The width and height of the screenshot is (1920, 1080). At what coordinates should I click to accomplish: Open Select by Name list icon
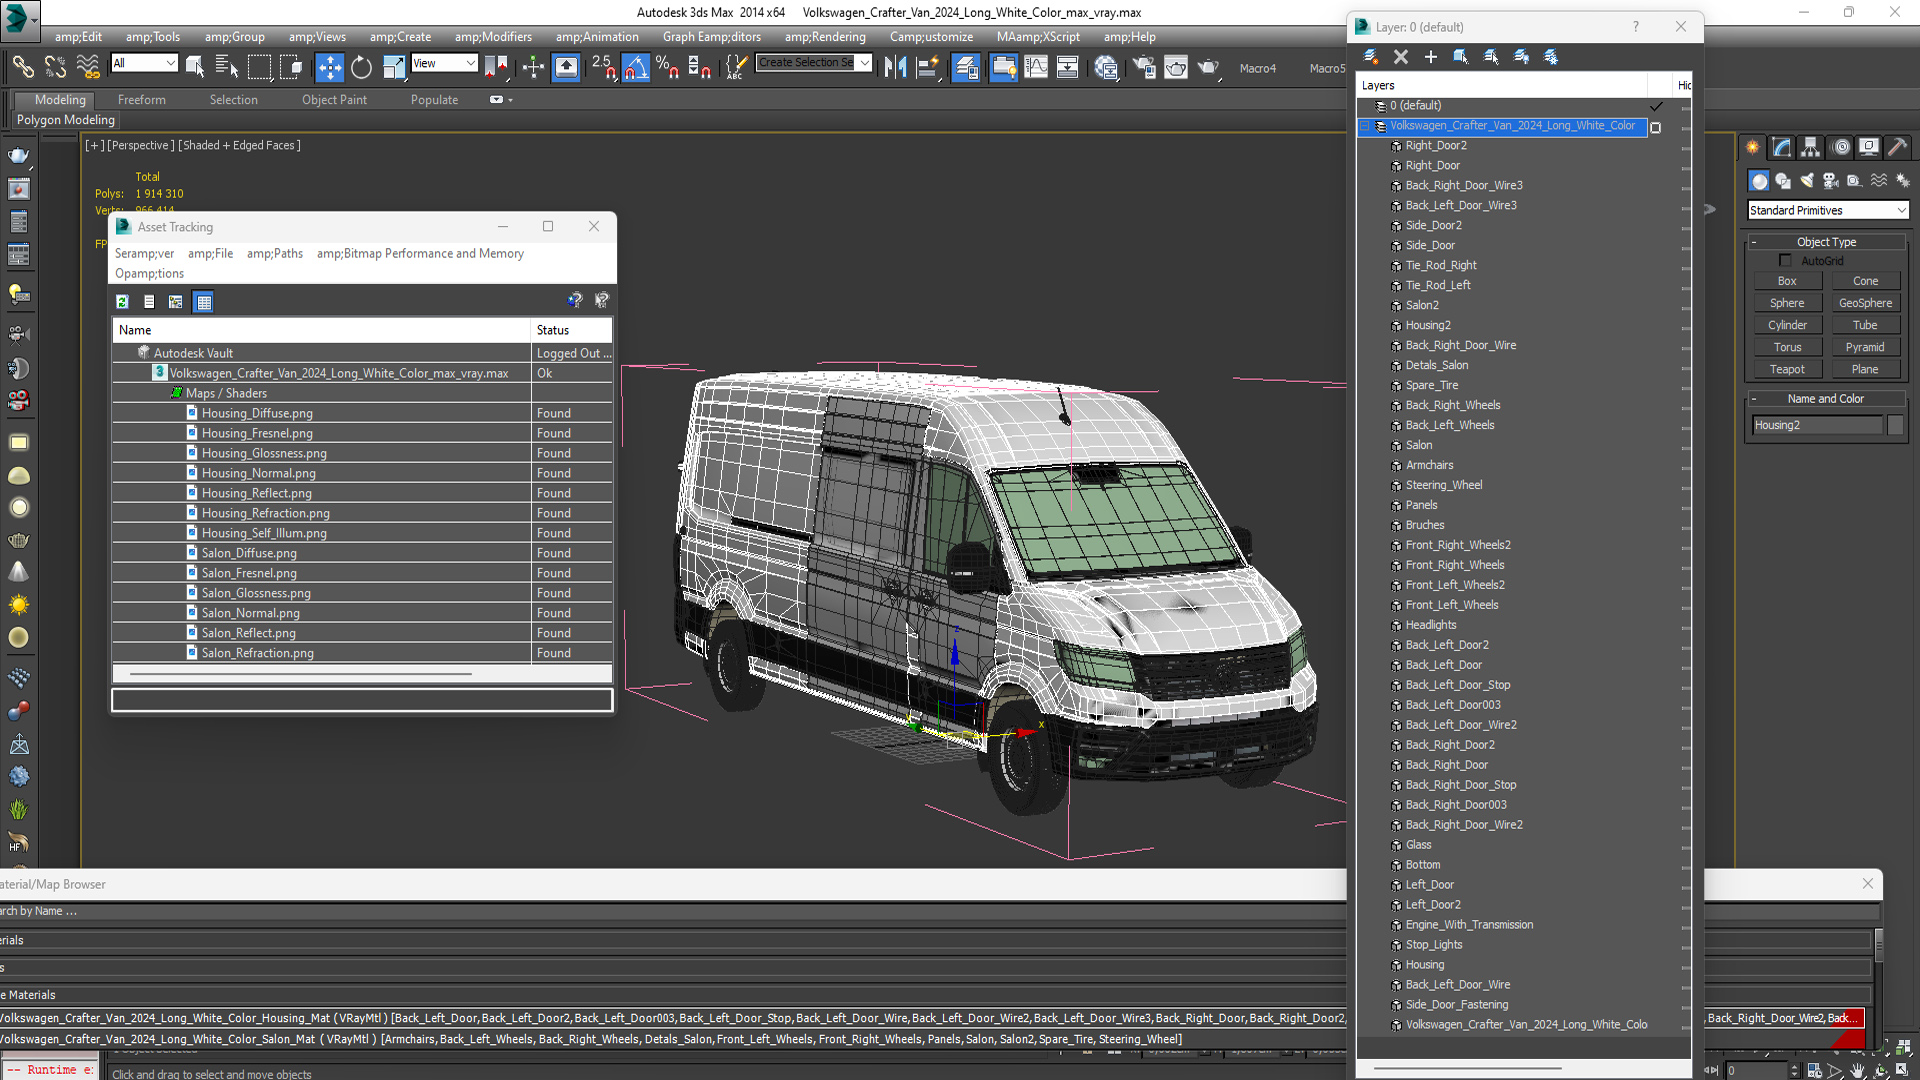point(227,66)
